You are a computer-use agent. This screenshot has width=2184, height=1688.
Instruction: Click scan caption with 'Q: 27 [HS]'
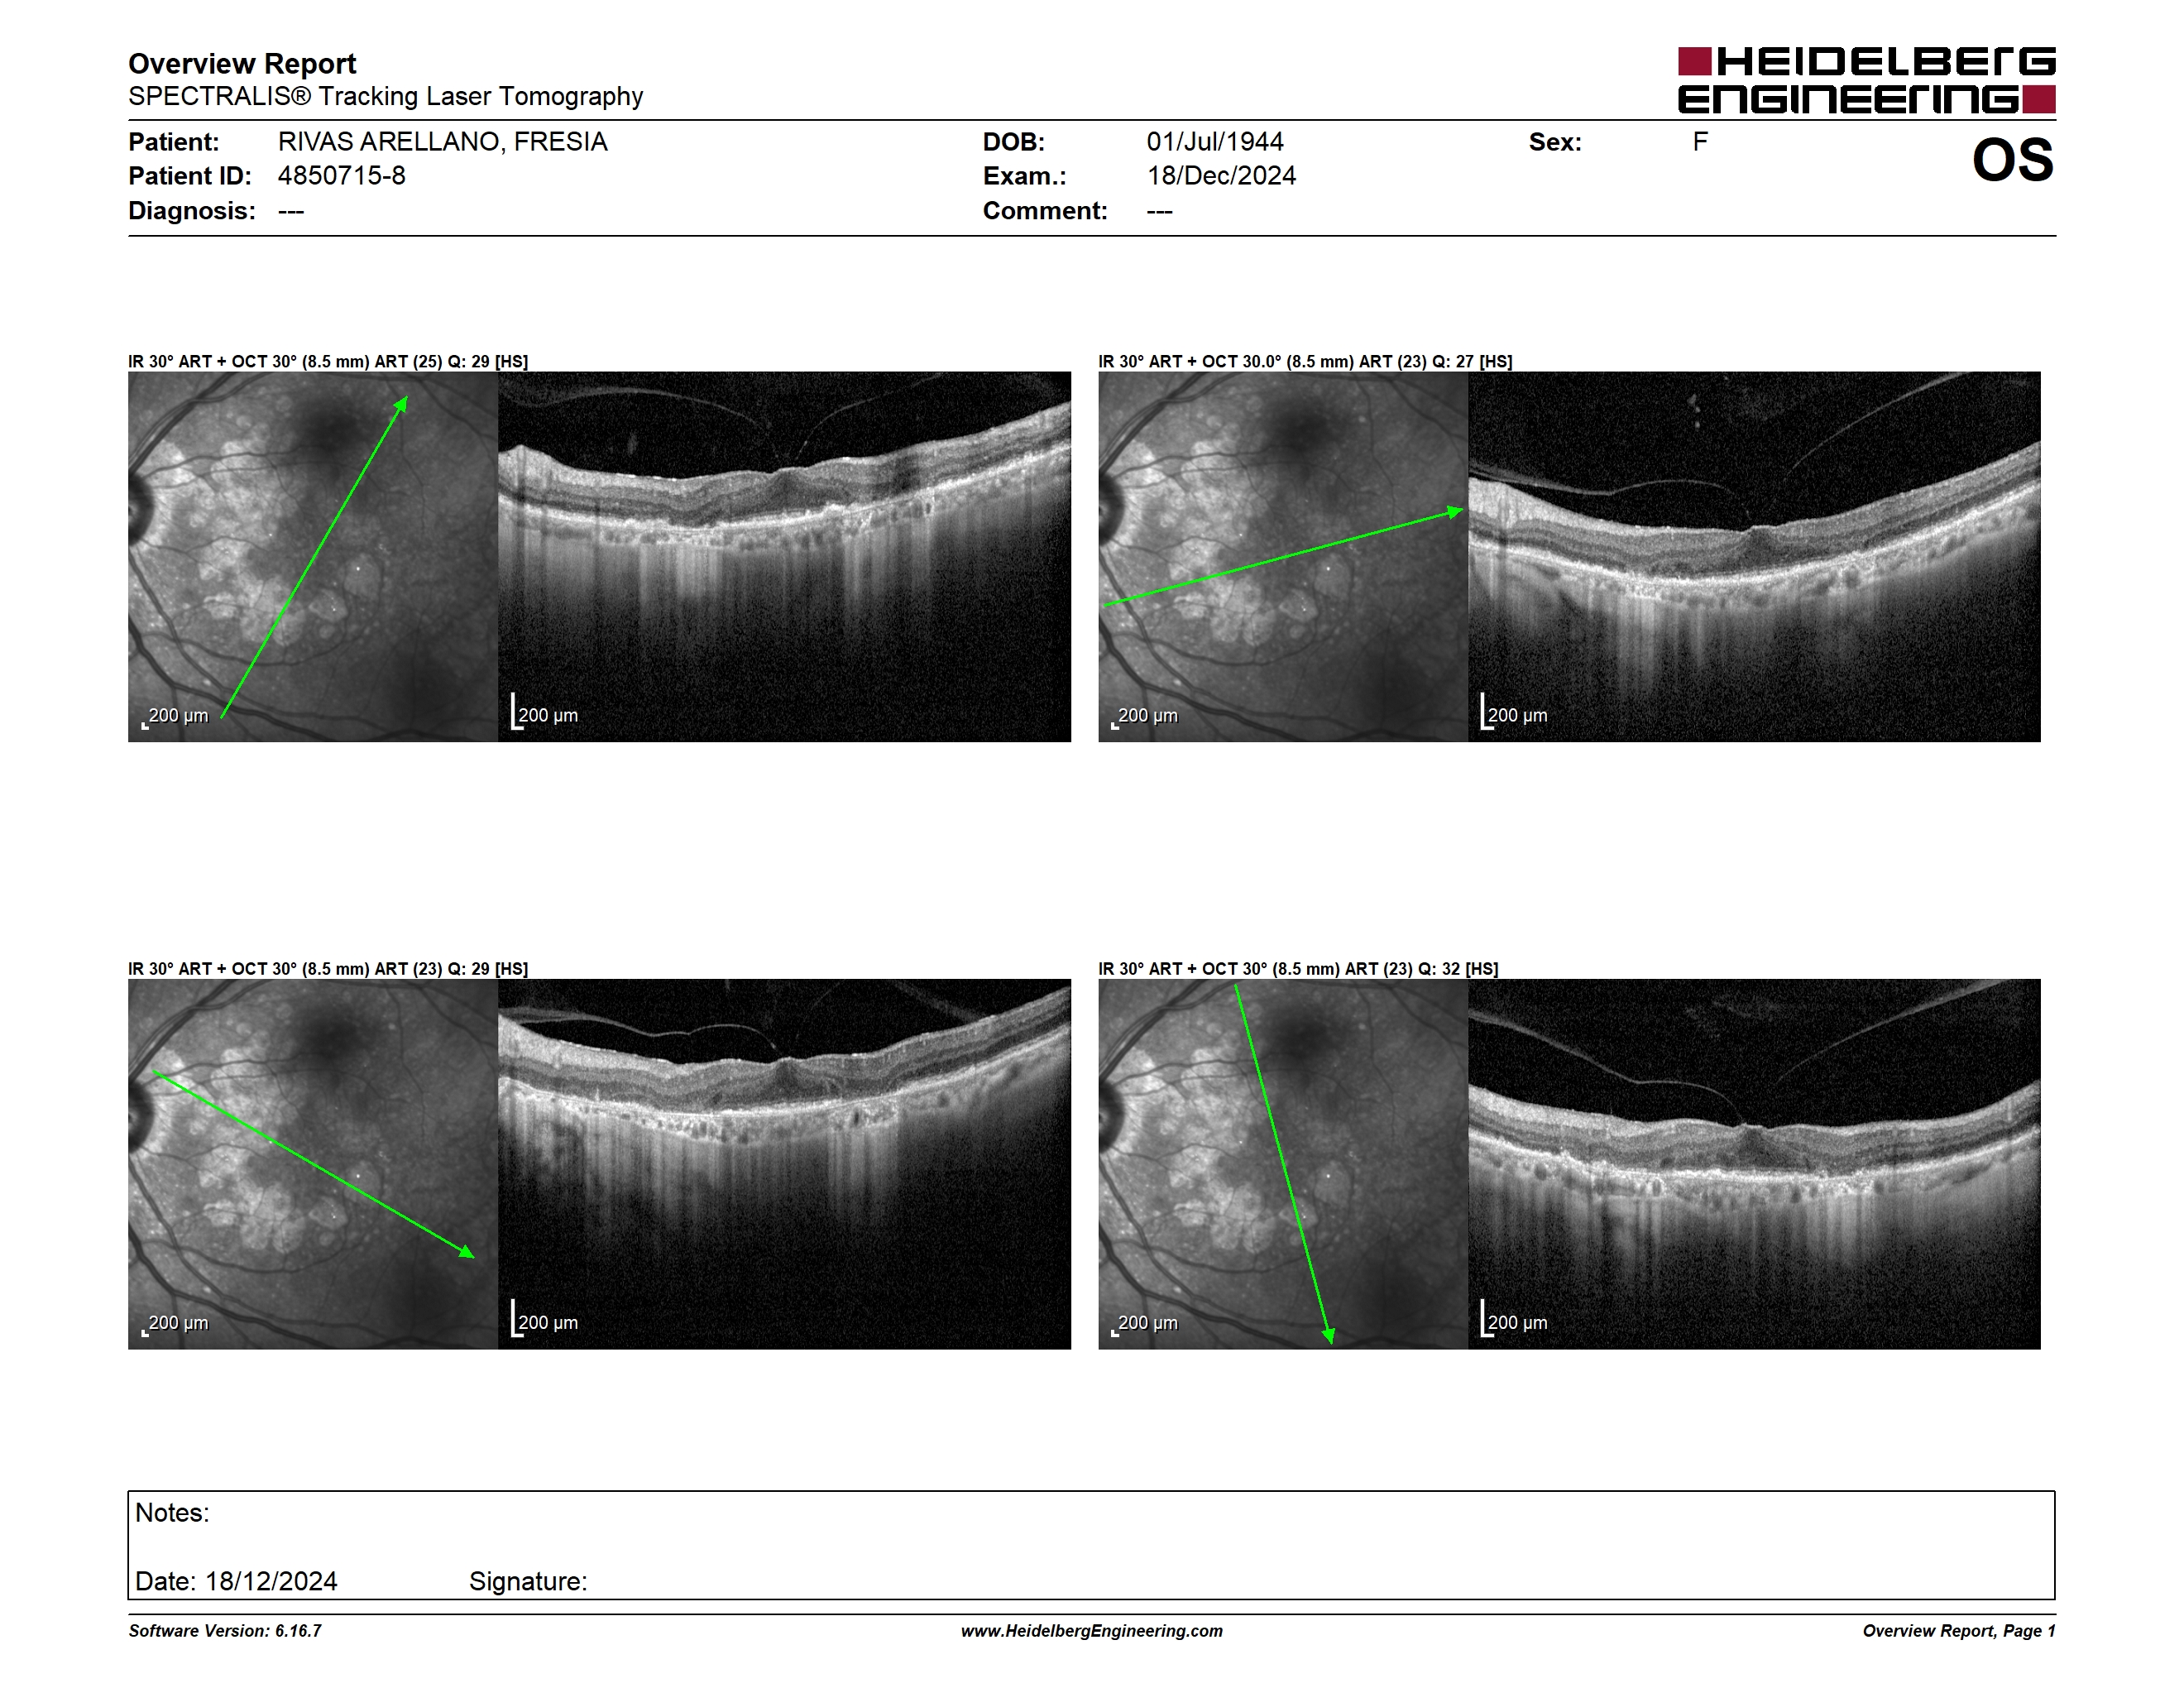(x=1305, y=361)
